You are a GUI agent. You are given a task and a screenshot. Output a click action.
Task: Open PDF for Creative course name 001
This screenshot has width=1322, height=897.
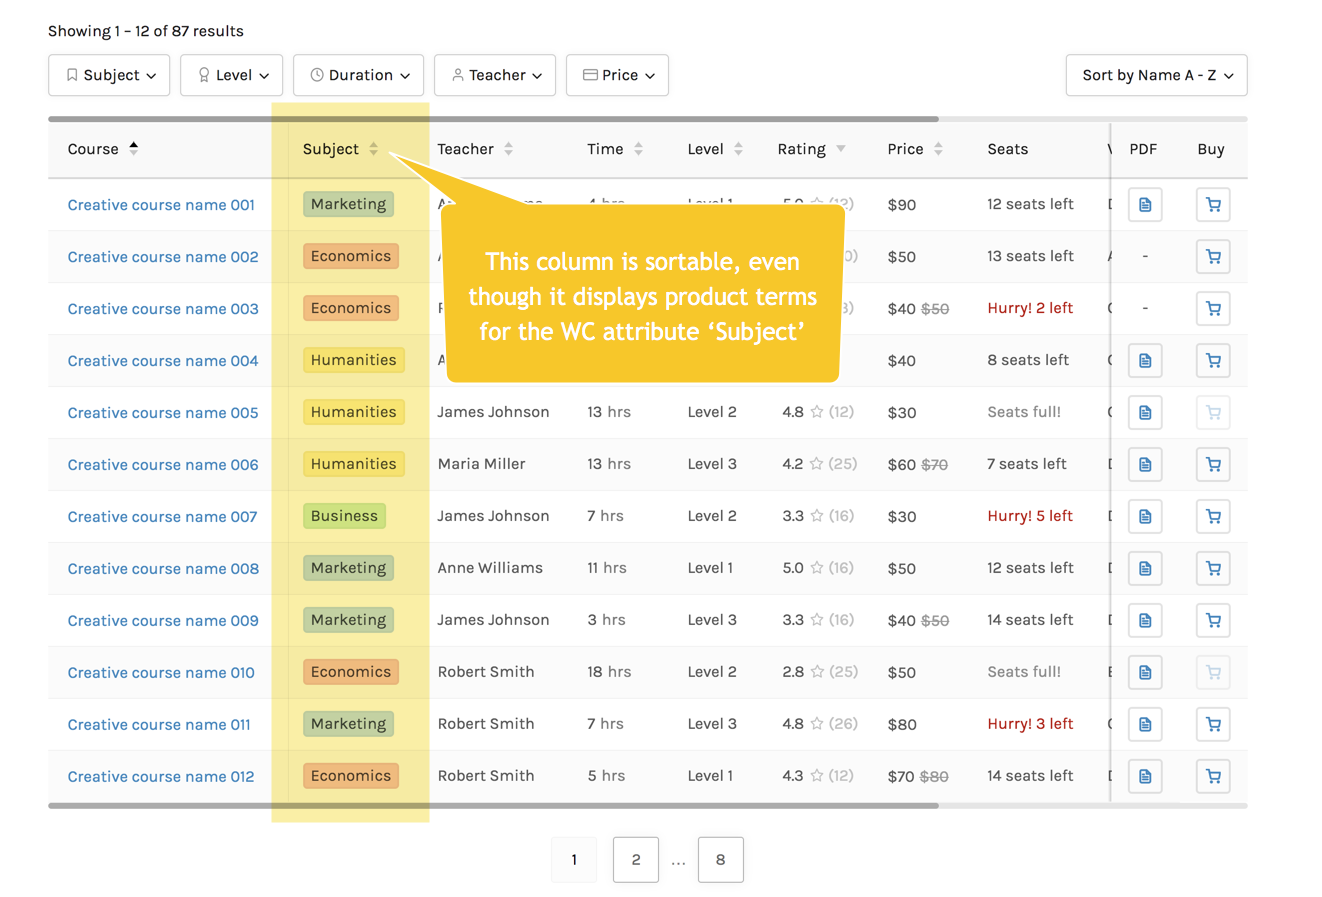click(x=1145, y=205)
